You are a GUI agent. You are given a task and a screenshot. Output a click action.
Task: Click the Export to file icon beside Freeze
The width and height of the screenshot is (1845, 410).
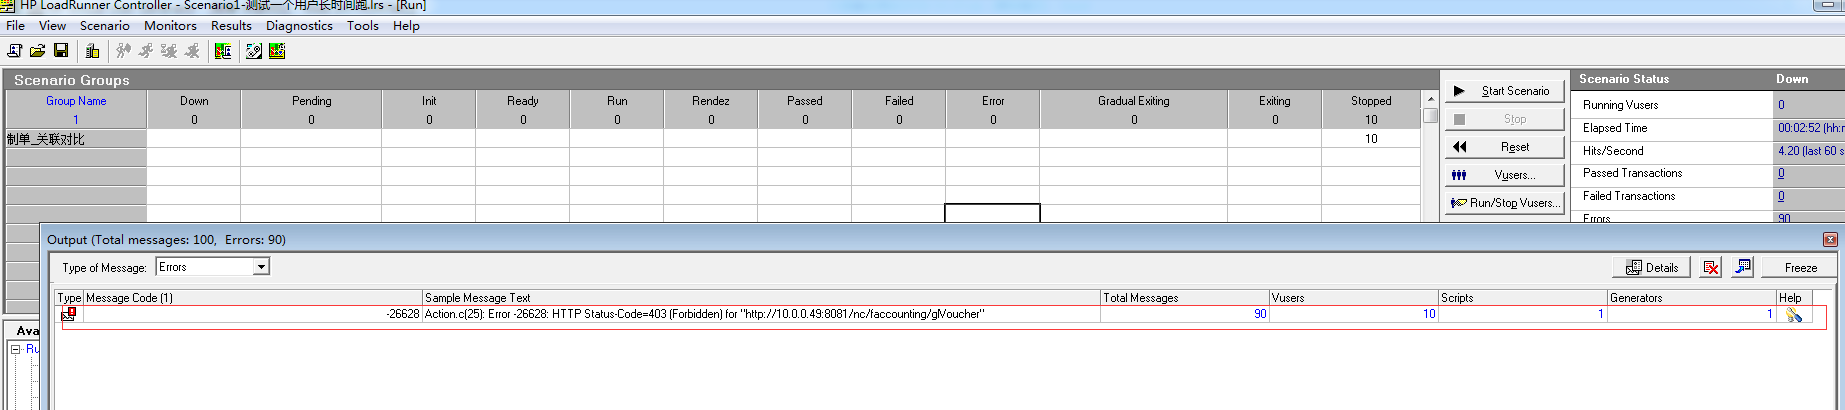(x=1743, y=267)
